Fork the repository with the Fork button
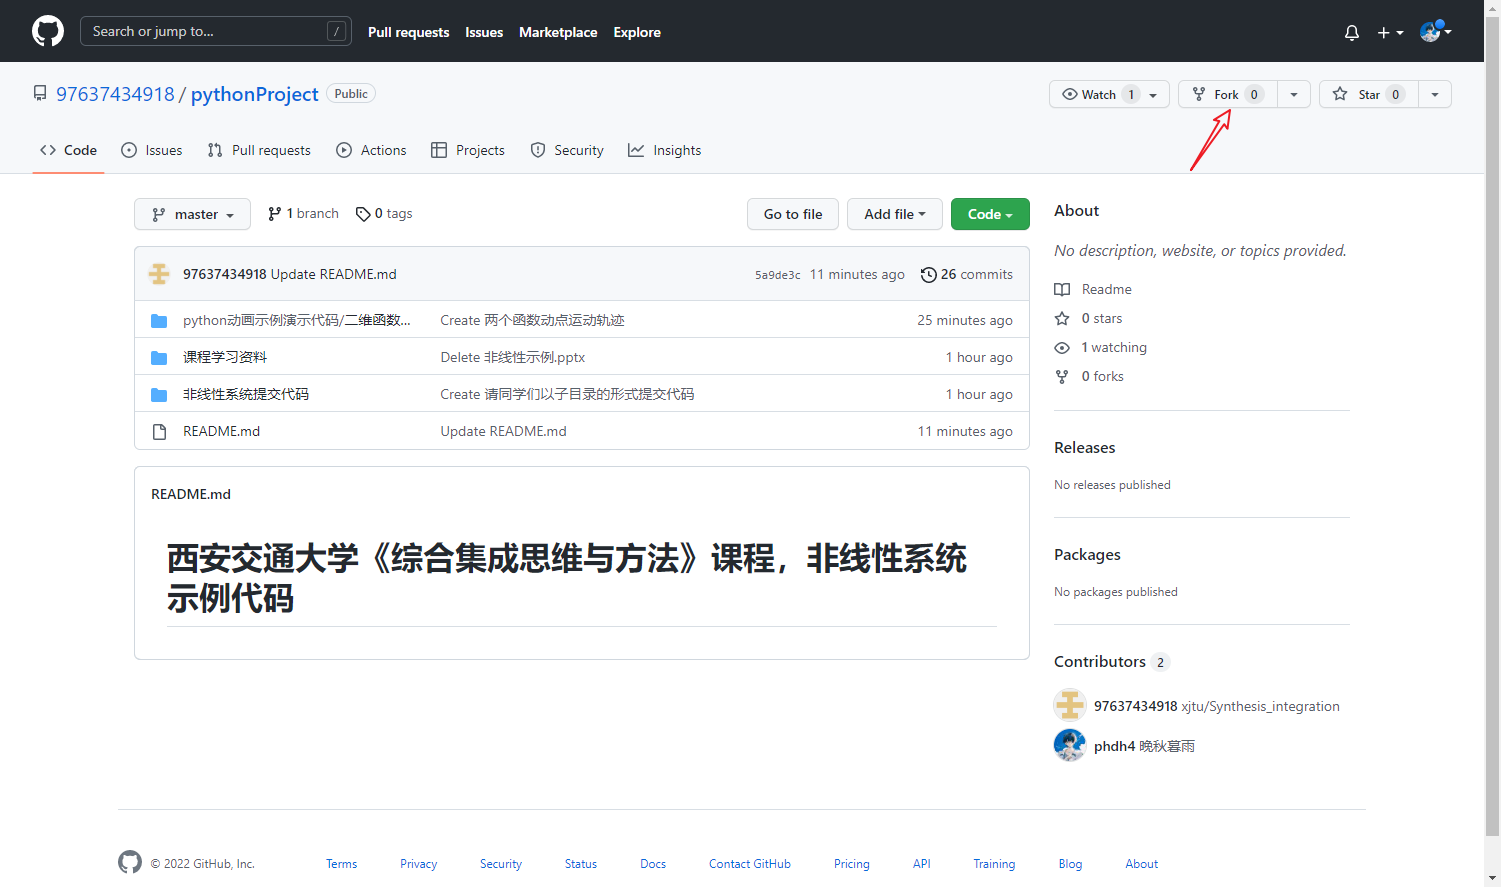Viewport: 1501px width, 887px height. coord(1228,94)
